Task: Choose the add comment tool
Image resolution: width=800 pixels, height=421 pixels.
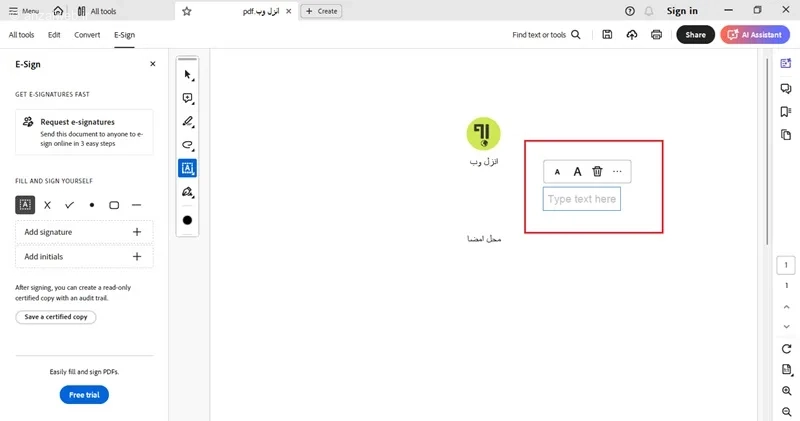Action: (x=188, y=98)
